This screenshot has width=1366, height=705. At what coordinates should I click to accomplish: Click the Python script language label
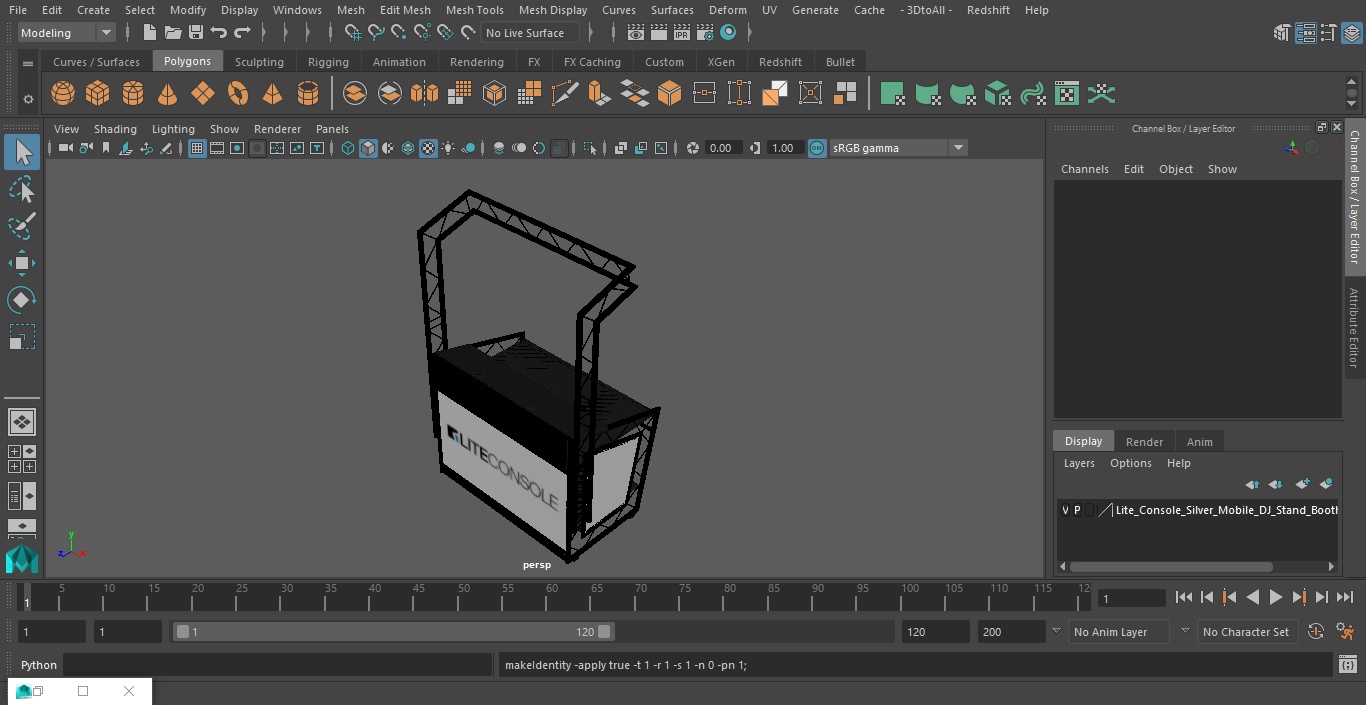tap(39, 665)
